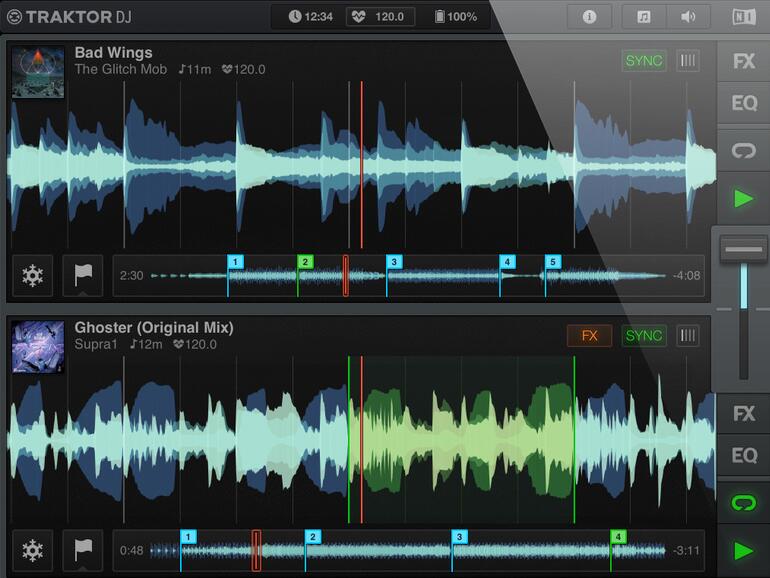Click the crossfader handle

coord(743,249)
